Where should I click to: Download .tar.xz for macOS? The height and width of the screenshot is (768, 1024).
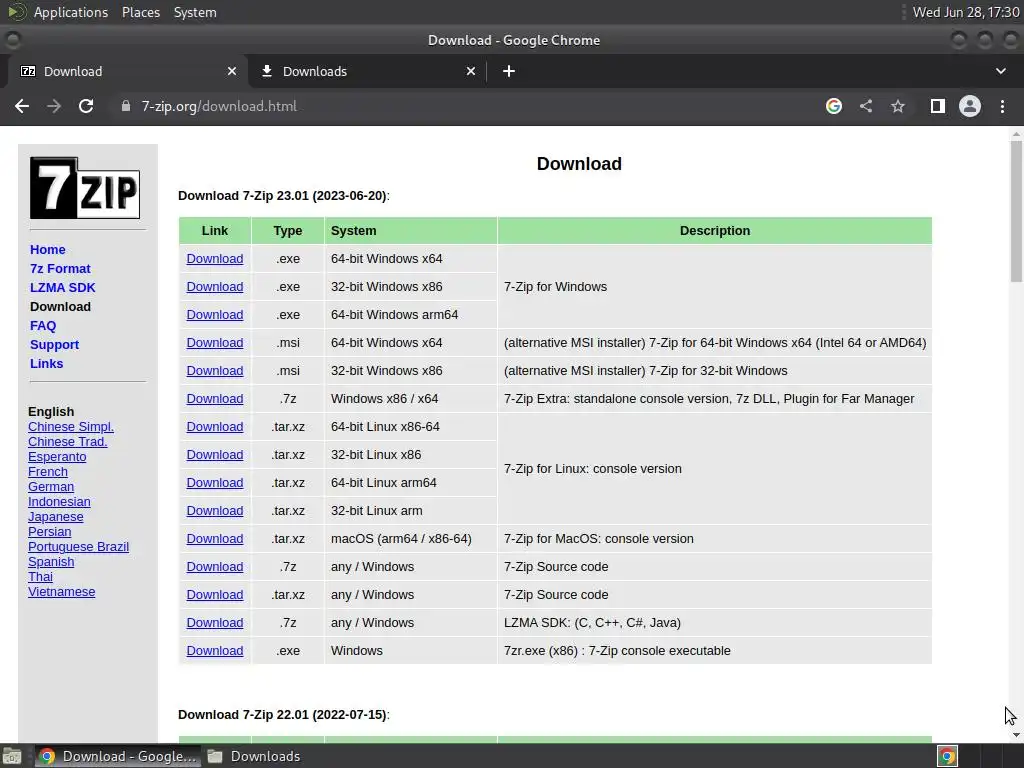point(215,539)
